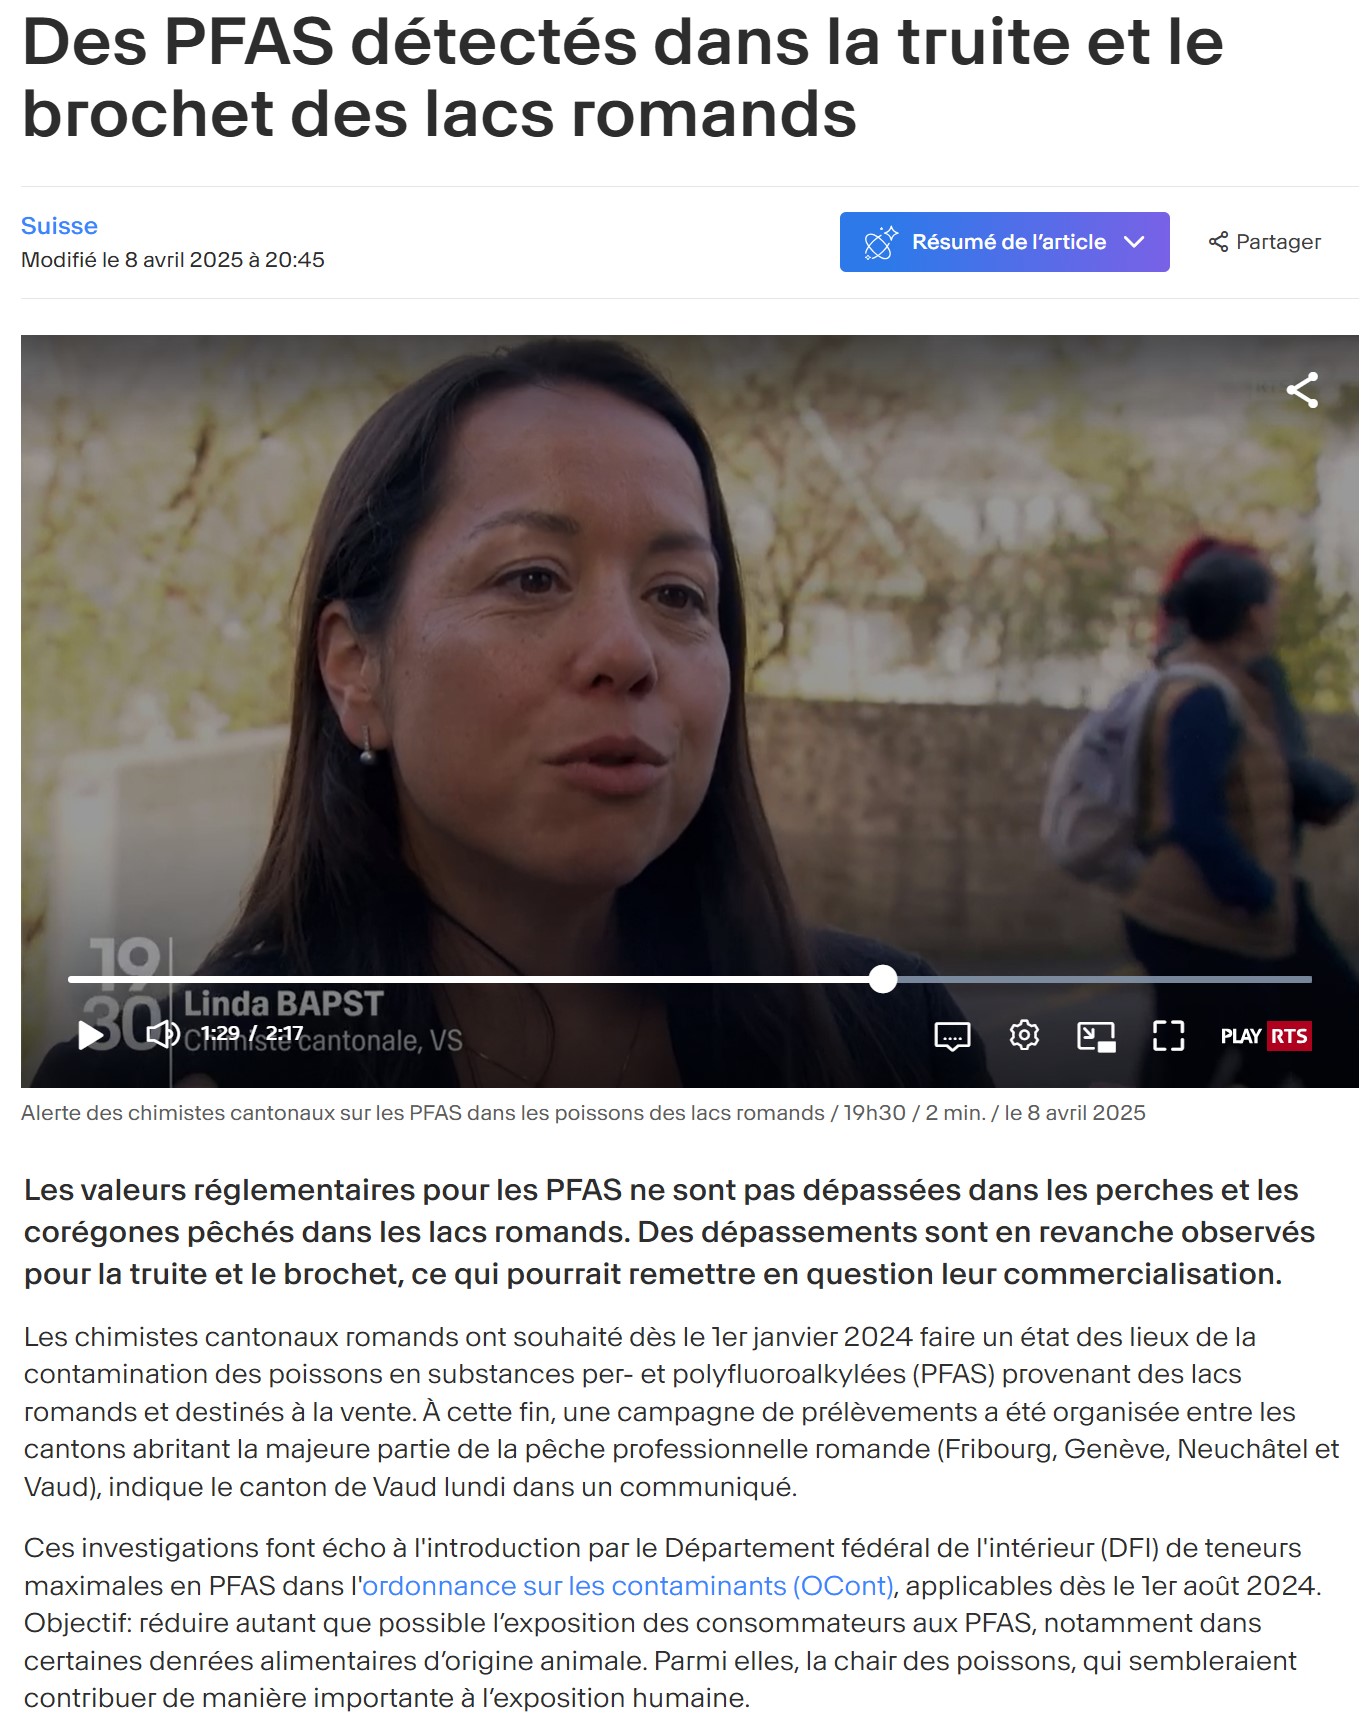1362x1719 pixels.
Task: Click the video share icon in top corner
Action: [x=1302, y=390]
